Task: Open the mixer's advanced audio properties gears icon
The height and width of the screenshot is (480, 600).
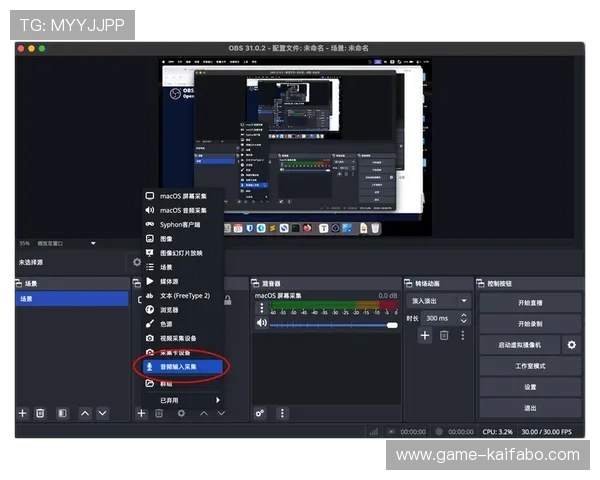Action: click(x=260, y=413)
